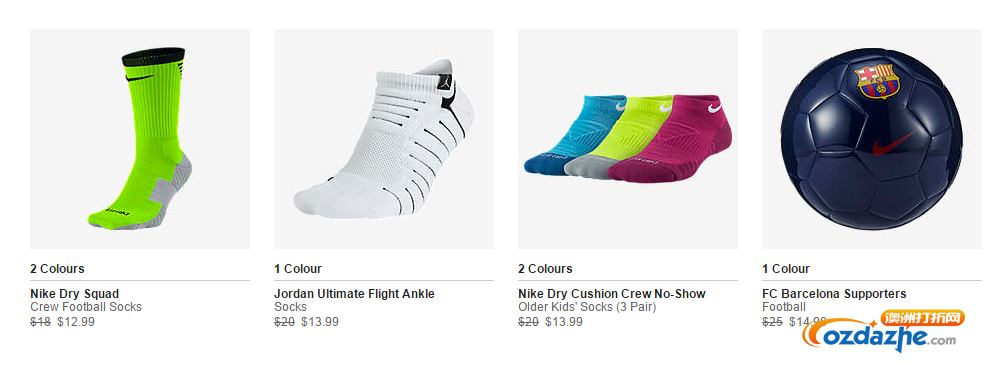
Task: Click the FC Barcelona Supporters title
Action: 834,294
